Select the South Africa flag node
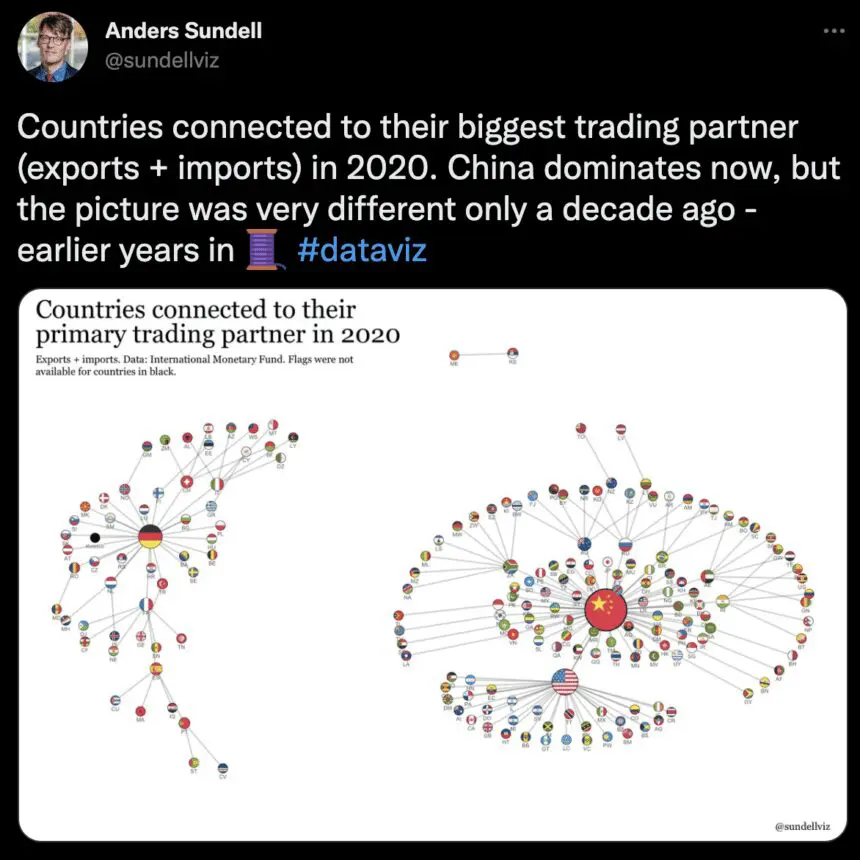Screen dimensions: 860x860 pyautogui.click(x=510, y=566)
